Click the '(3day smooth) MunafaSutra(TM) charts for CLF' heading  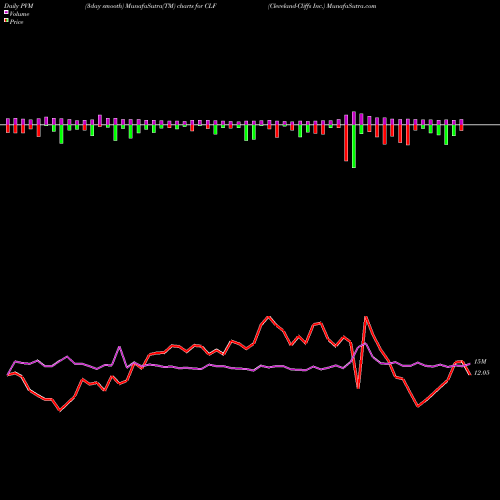pos(151,6)
